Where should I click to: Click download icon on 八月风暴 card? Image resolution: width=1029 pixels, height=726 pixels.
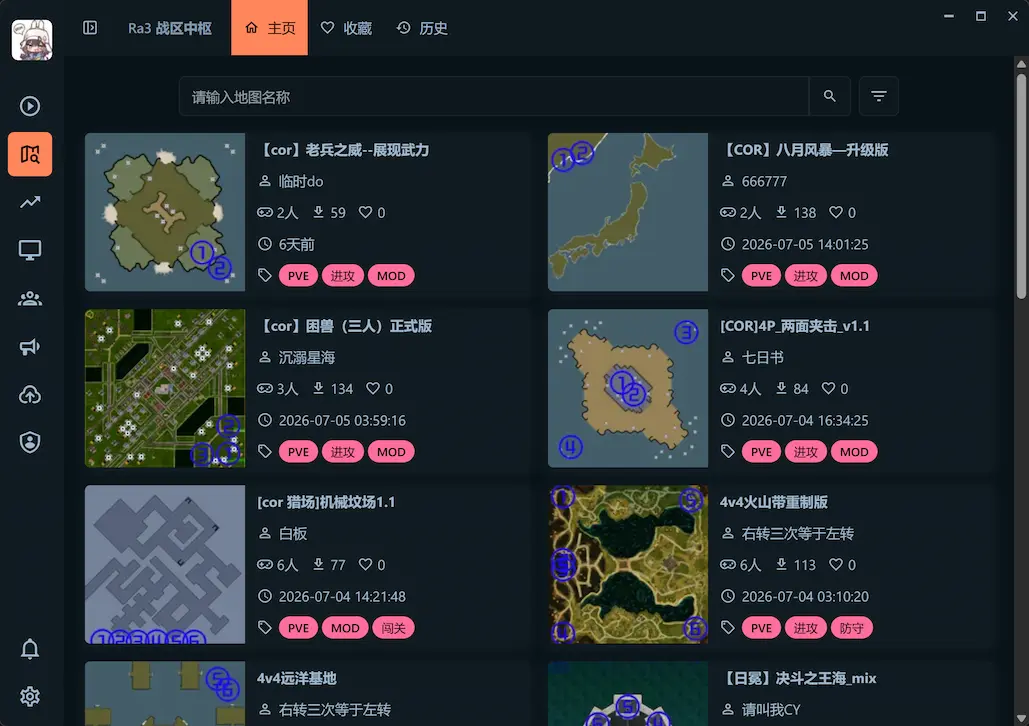pyautogui.click(x=781, y=212)
